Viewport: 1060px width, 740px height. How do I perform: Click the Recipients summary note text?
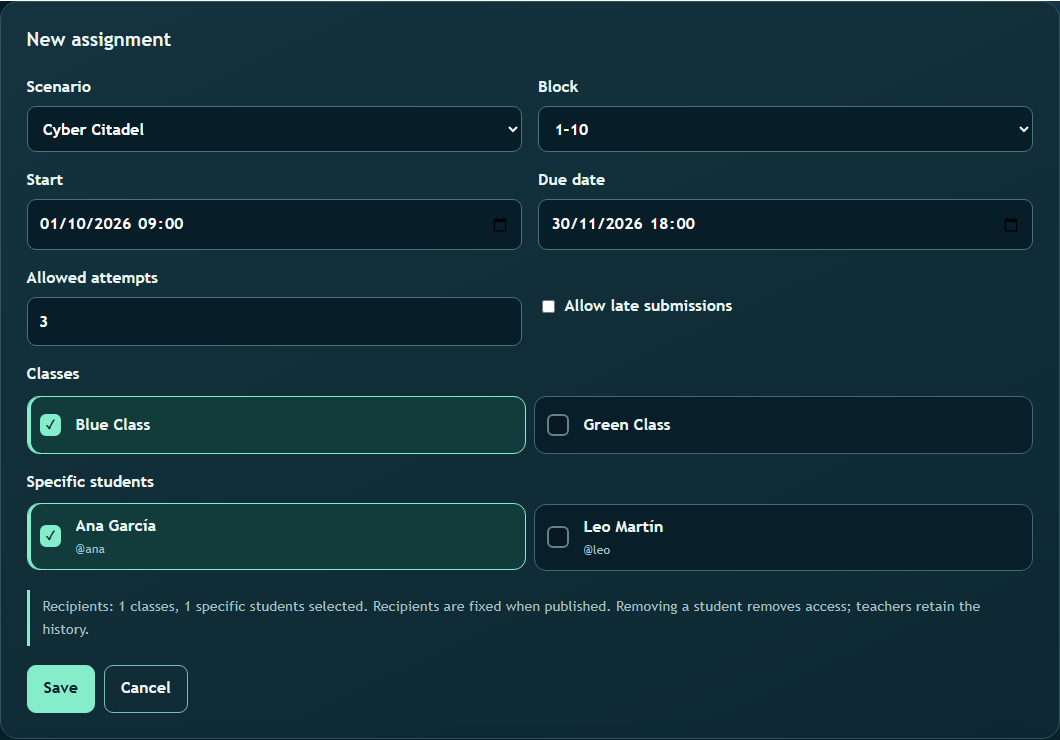(x=511, y=618)
